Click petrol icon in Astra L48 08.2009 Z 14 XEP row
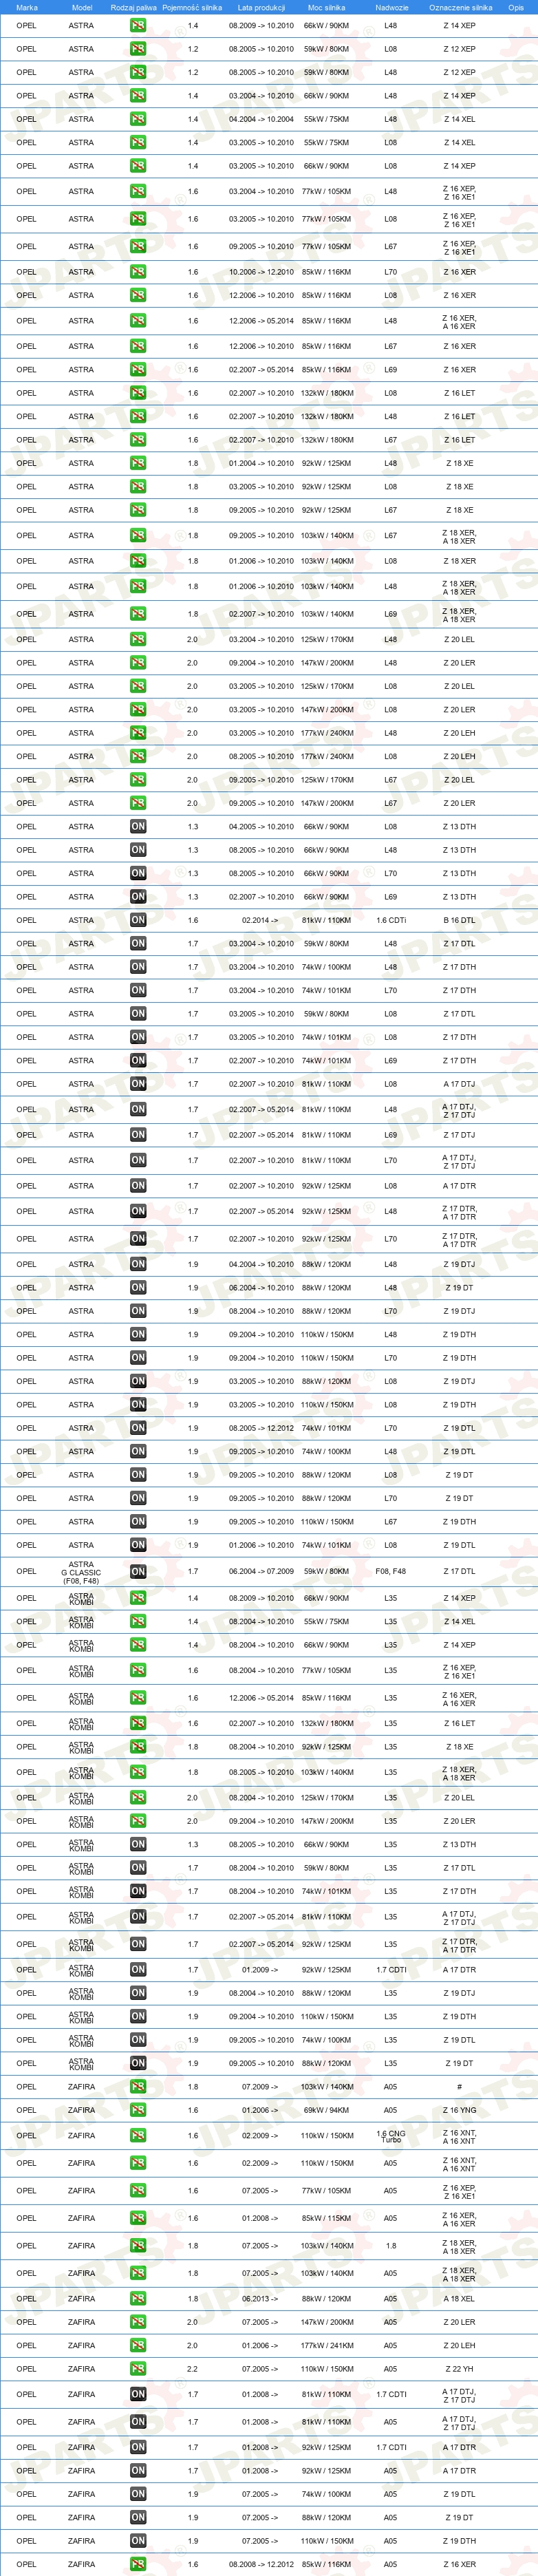 (138, 25)
